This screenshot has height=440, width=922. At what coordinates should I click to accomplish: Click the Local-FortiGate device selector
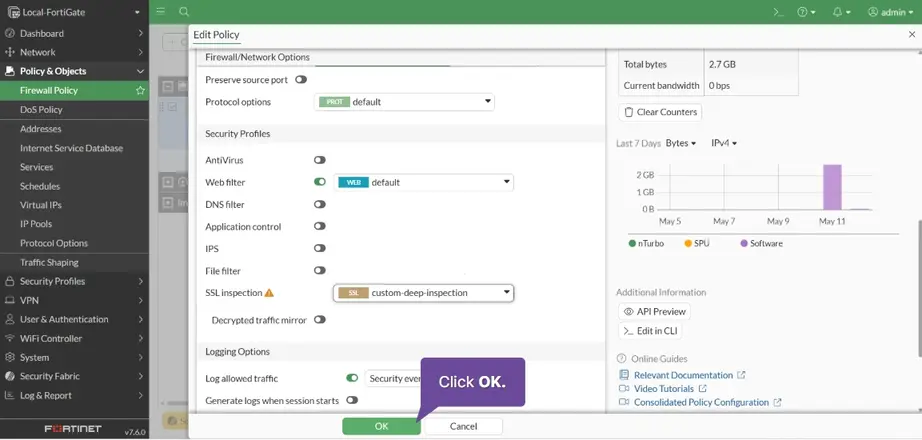[74, 12]
